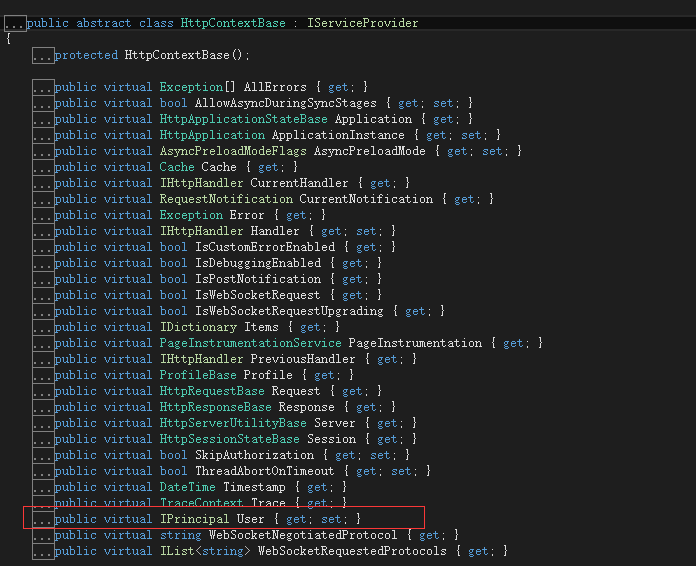This screenshot has width=696, height=566.
Task: Click the IHttpHandler type before PreviousHandler
Action: tap(202, 359)
